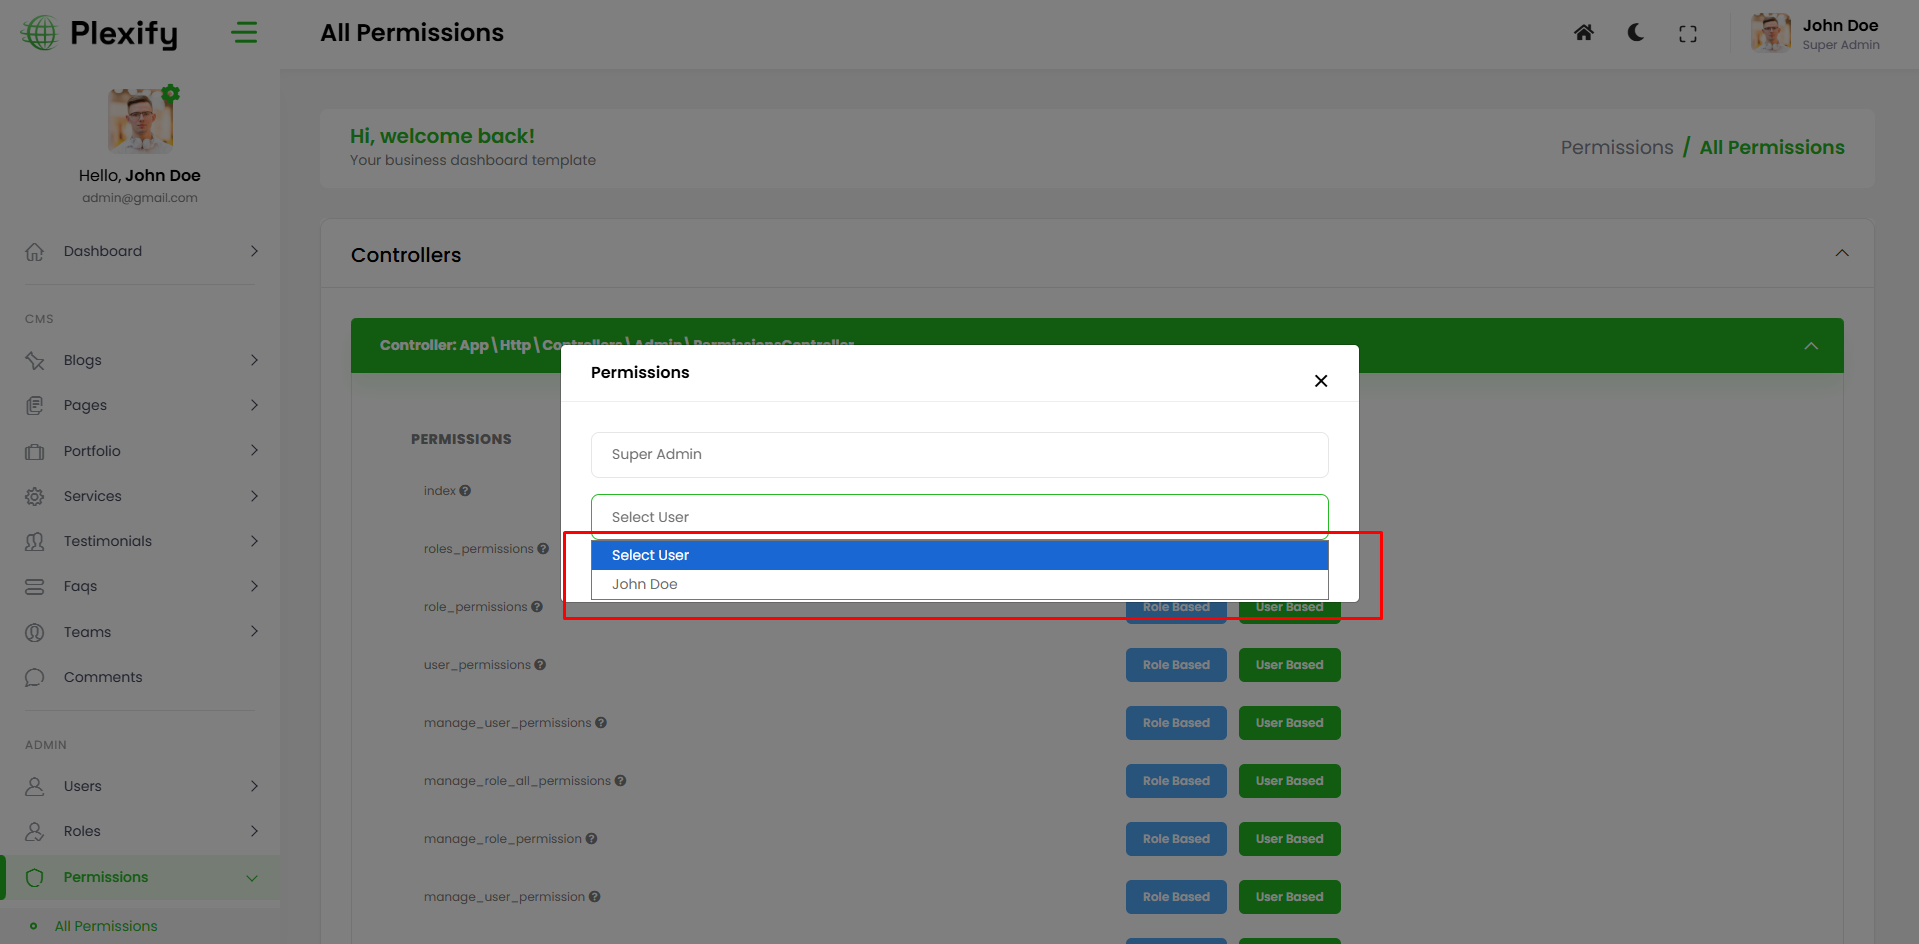This screenshot has height=944, width=1919.
Task: Open John Doe profile avatar in header
Action: click(1770, 33)
